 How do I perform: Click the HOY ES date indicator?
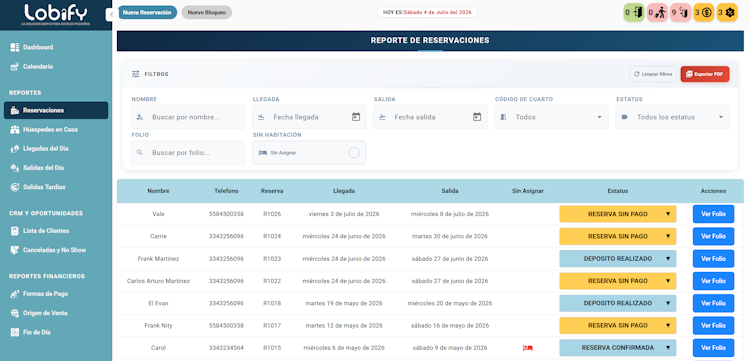click(427, 13)
